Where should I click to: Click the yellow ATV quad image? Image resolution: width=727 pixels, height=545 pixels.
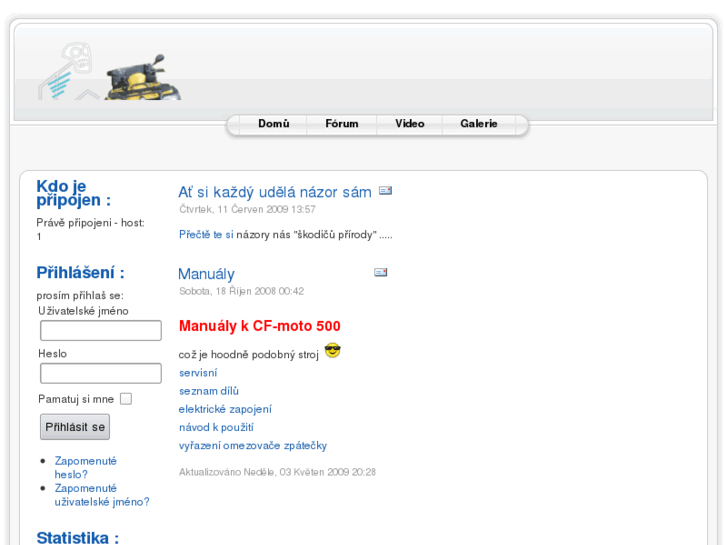tap(143, 77)
